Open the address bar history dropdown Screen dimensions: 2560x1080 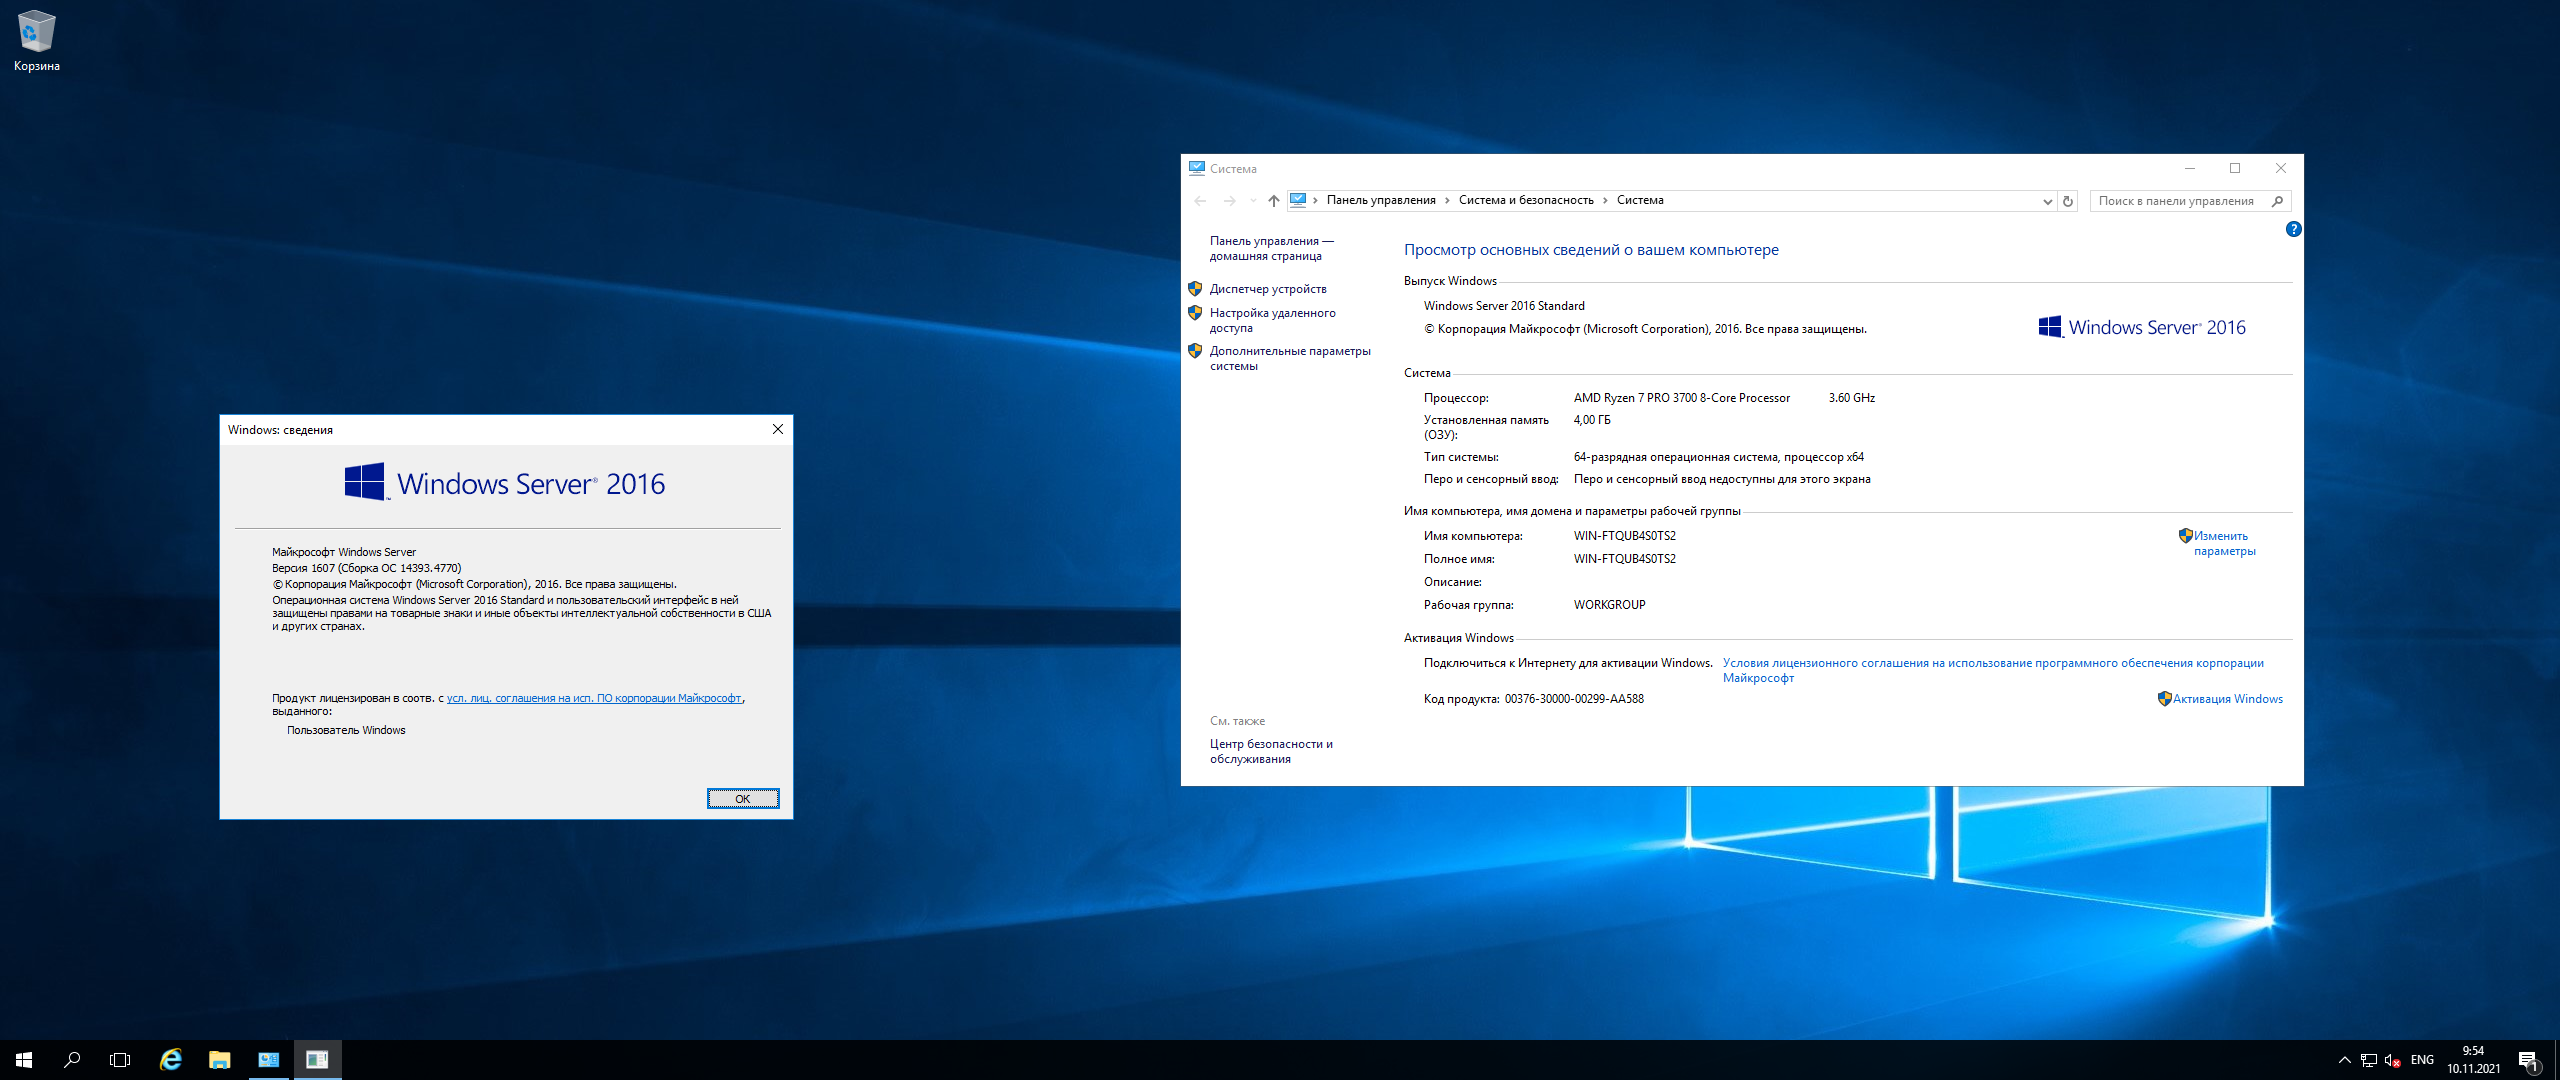click(2047, 201)
